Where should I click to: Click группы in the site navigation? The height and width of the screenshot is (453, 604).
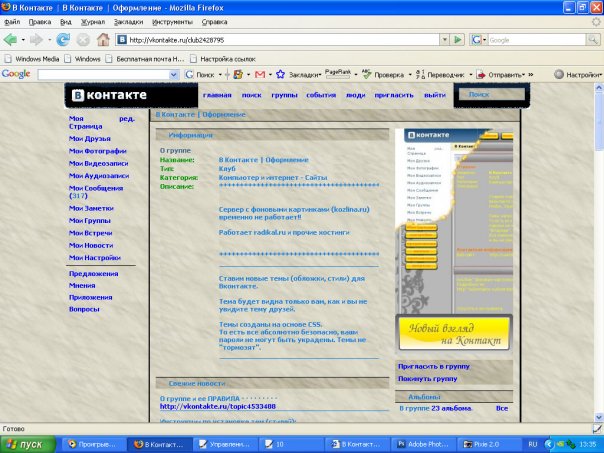[x=284, y=95]
